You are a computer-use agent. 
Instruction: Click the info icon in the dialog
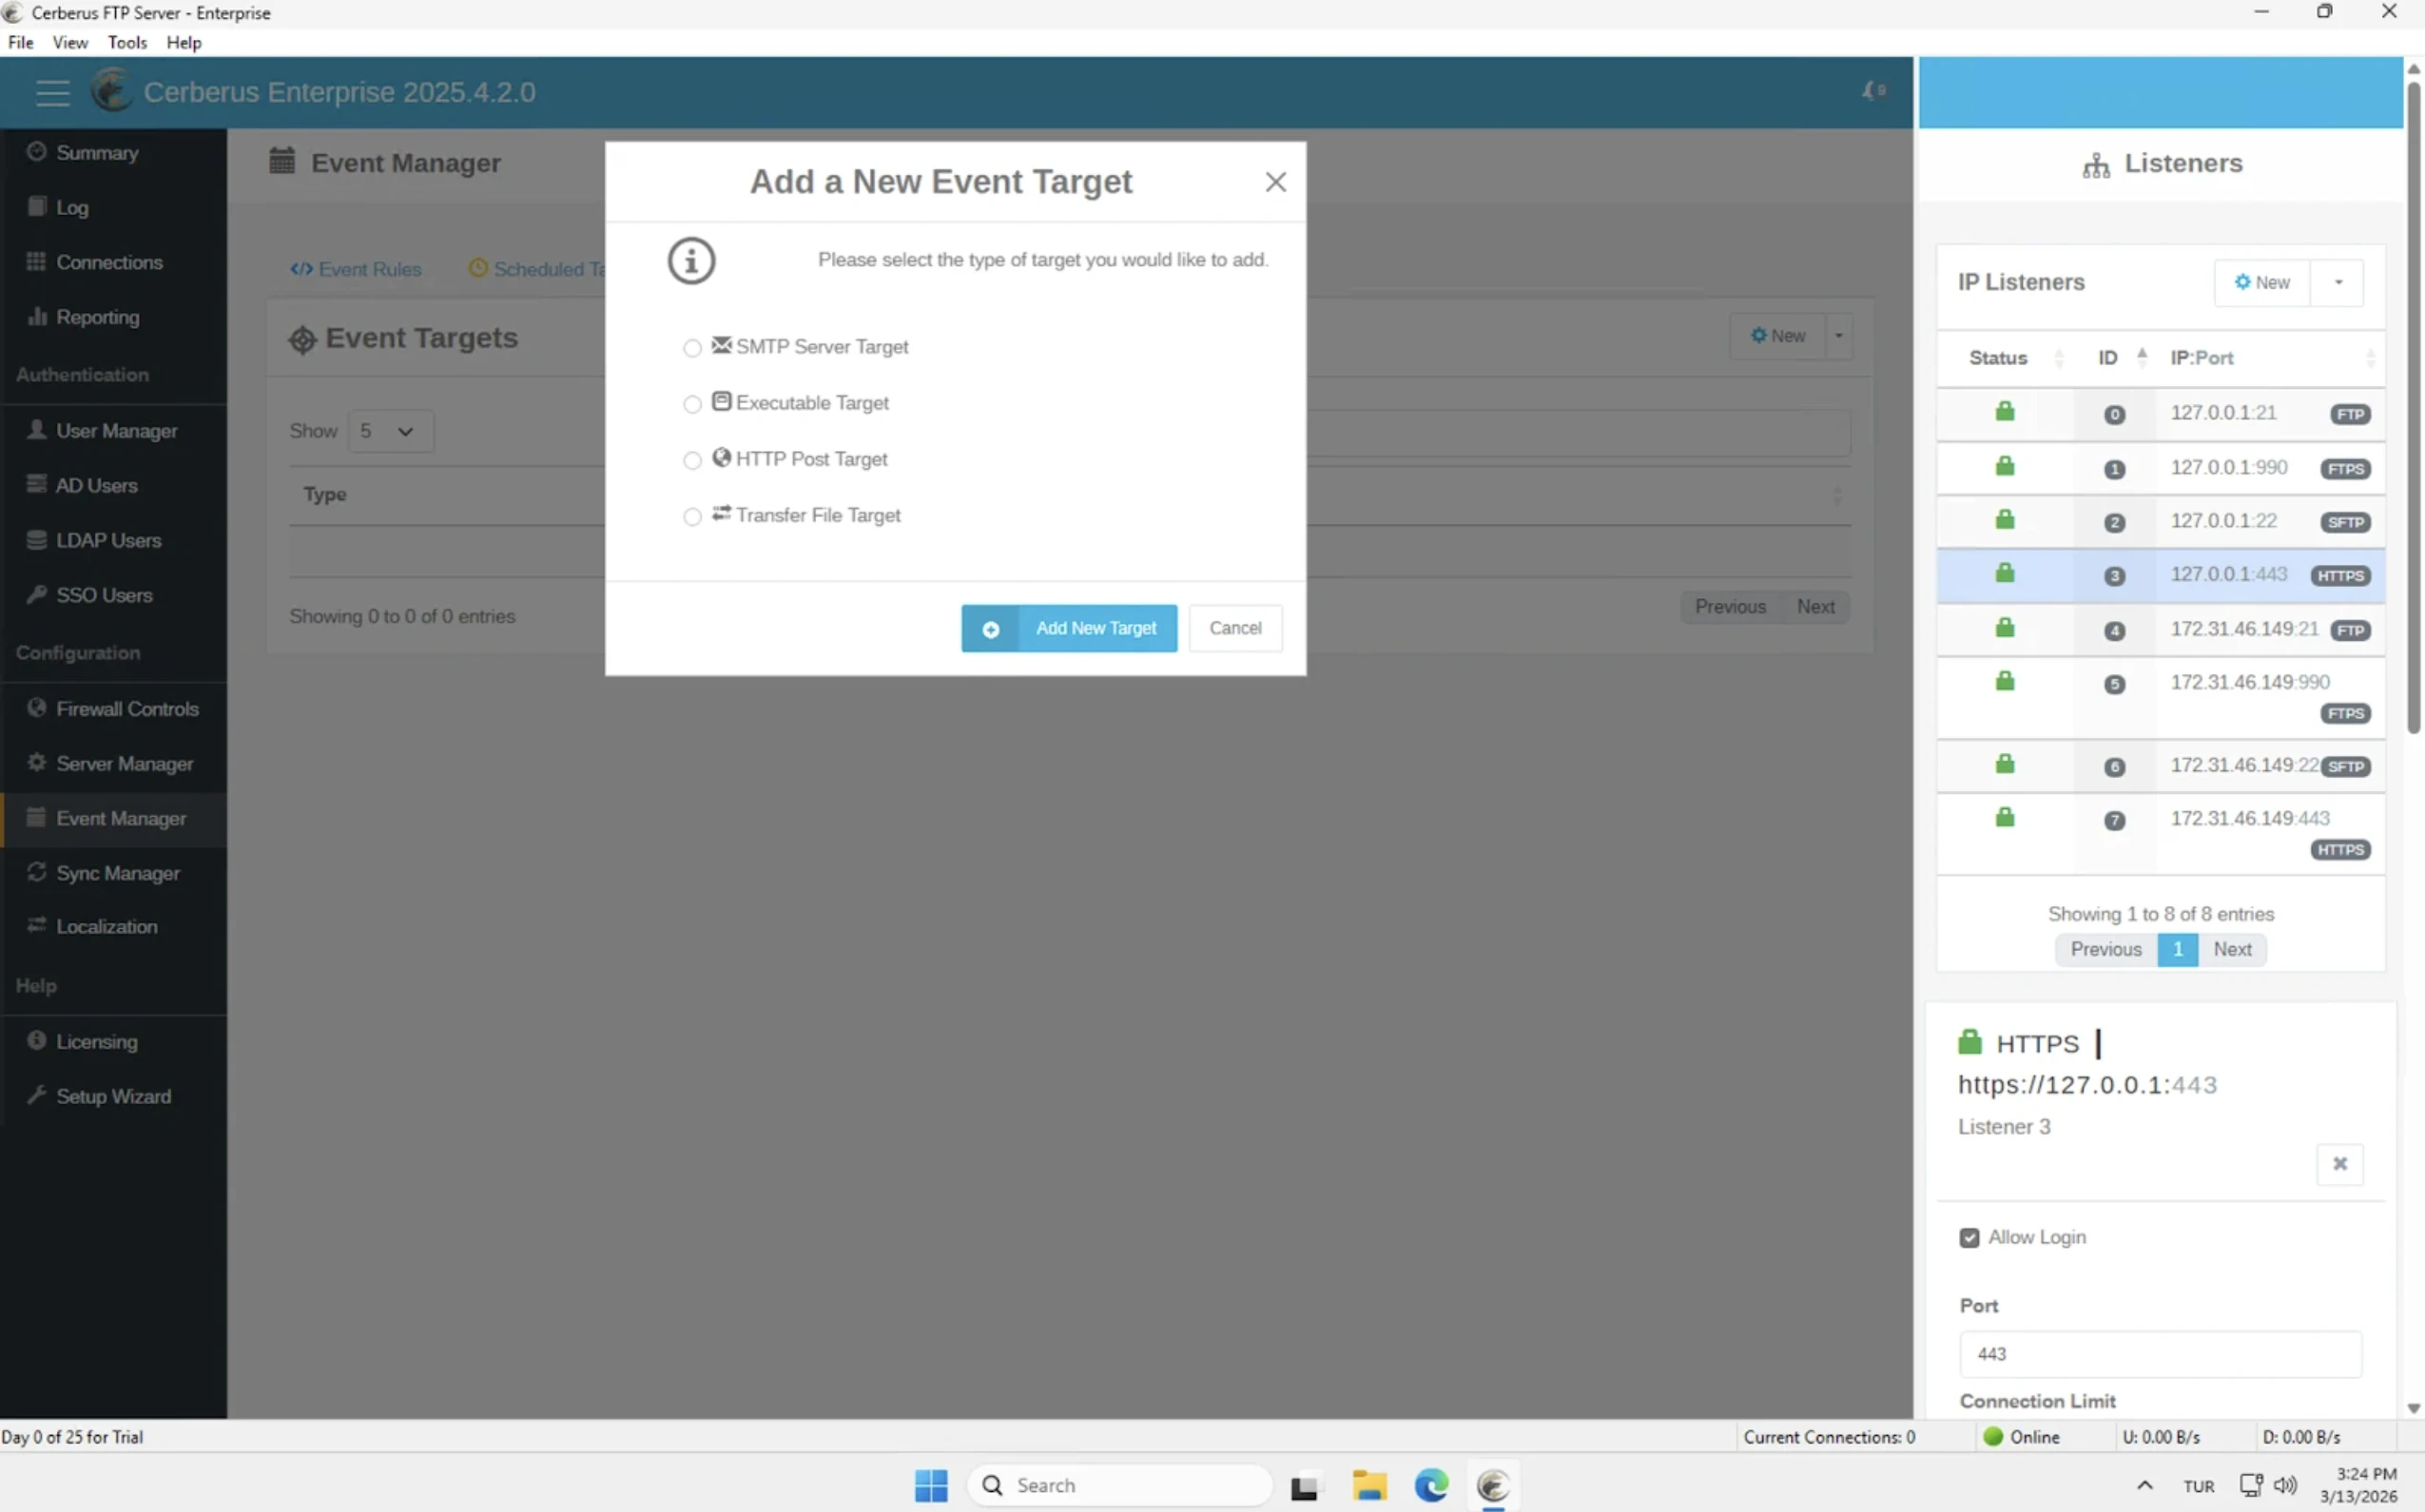pyautogui.click(x=691, y=261)
